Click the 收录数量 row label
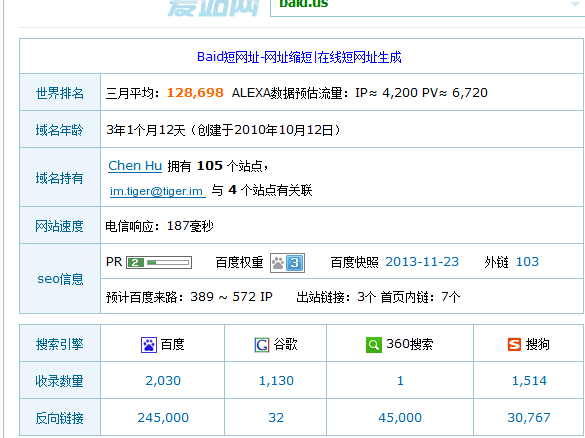The width and height of the screenshot is (585, 438). 60,381
